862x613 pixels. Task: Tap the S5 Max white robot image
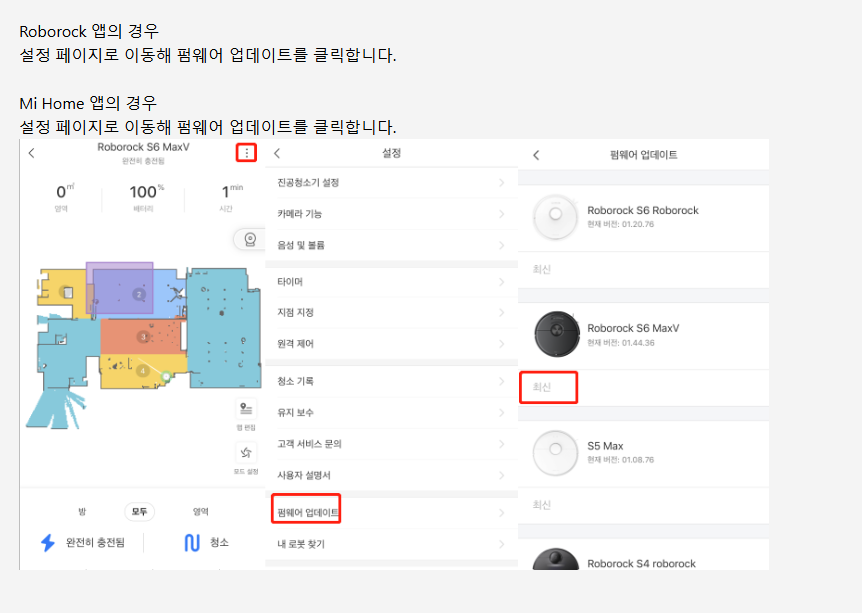tap(555, 453)
